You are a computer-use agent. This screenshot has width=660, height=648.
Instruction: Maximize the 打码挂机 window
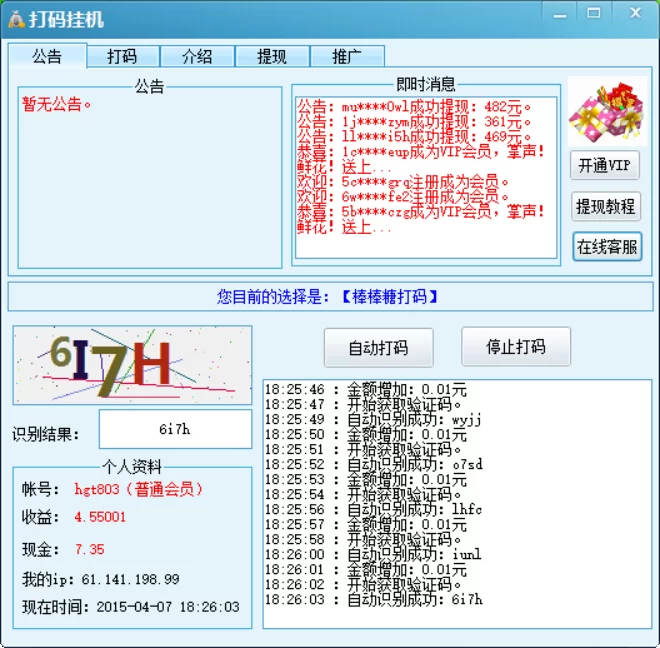pos(593,13)
